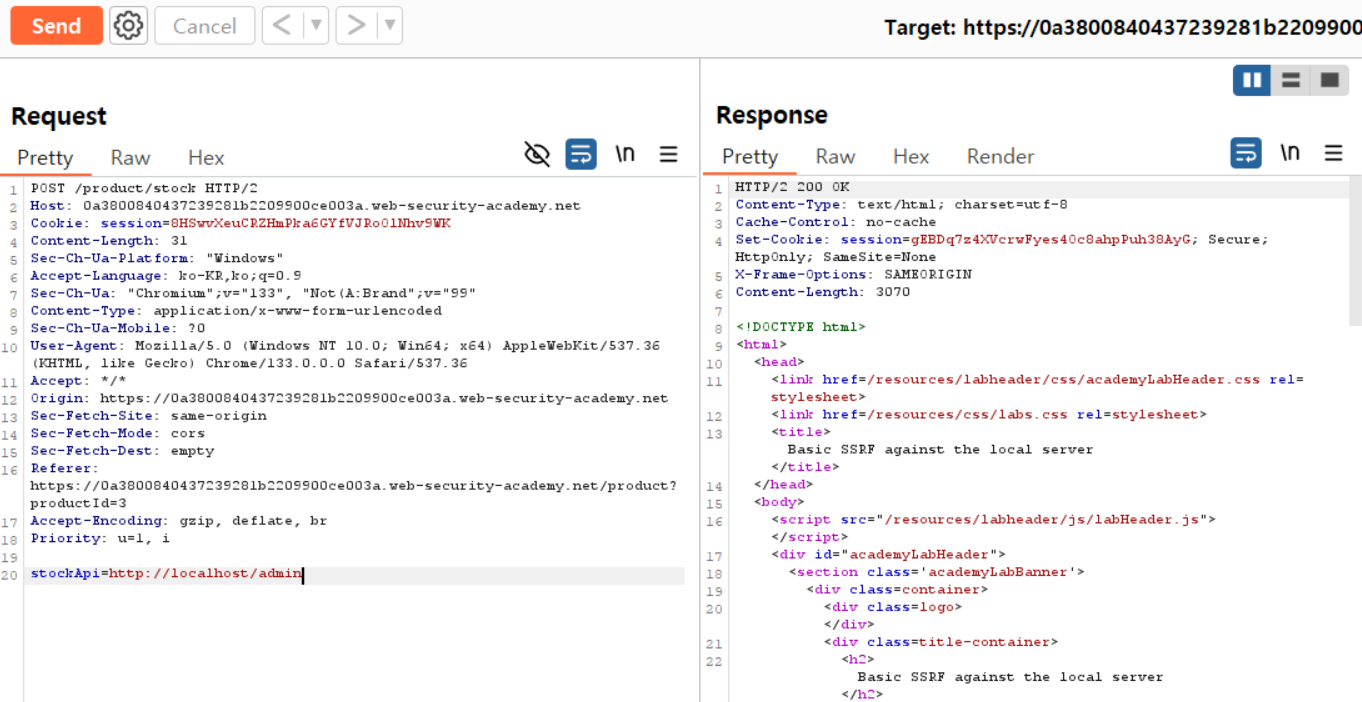
Task: Click the Content-Type header in Request
Action: coord(236,311)
